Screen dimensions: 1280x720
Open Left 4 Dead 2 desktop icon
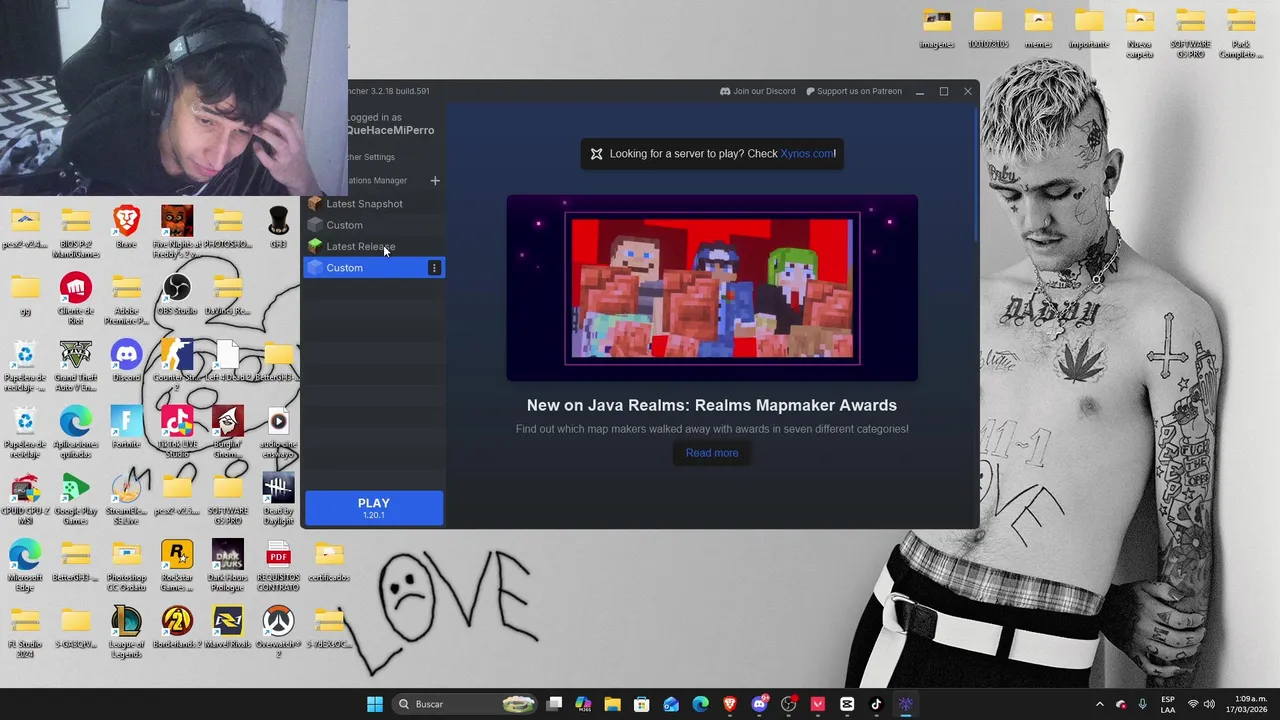click(x=227, y=361)
